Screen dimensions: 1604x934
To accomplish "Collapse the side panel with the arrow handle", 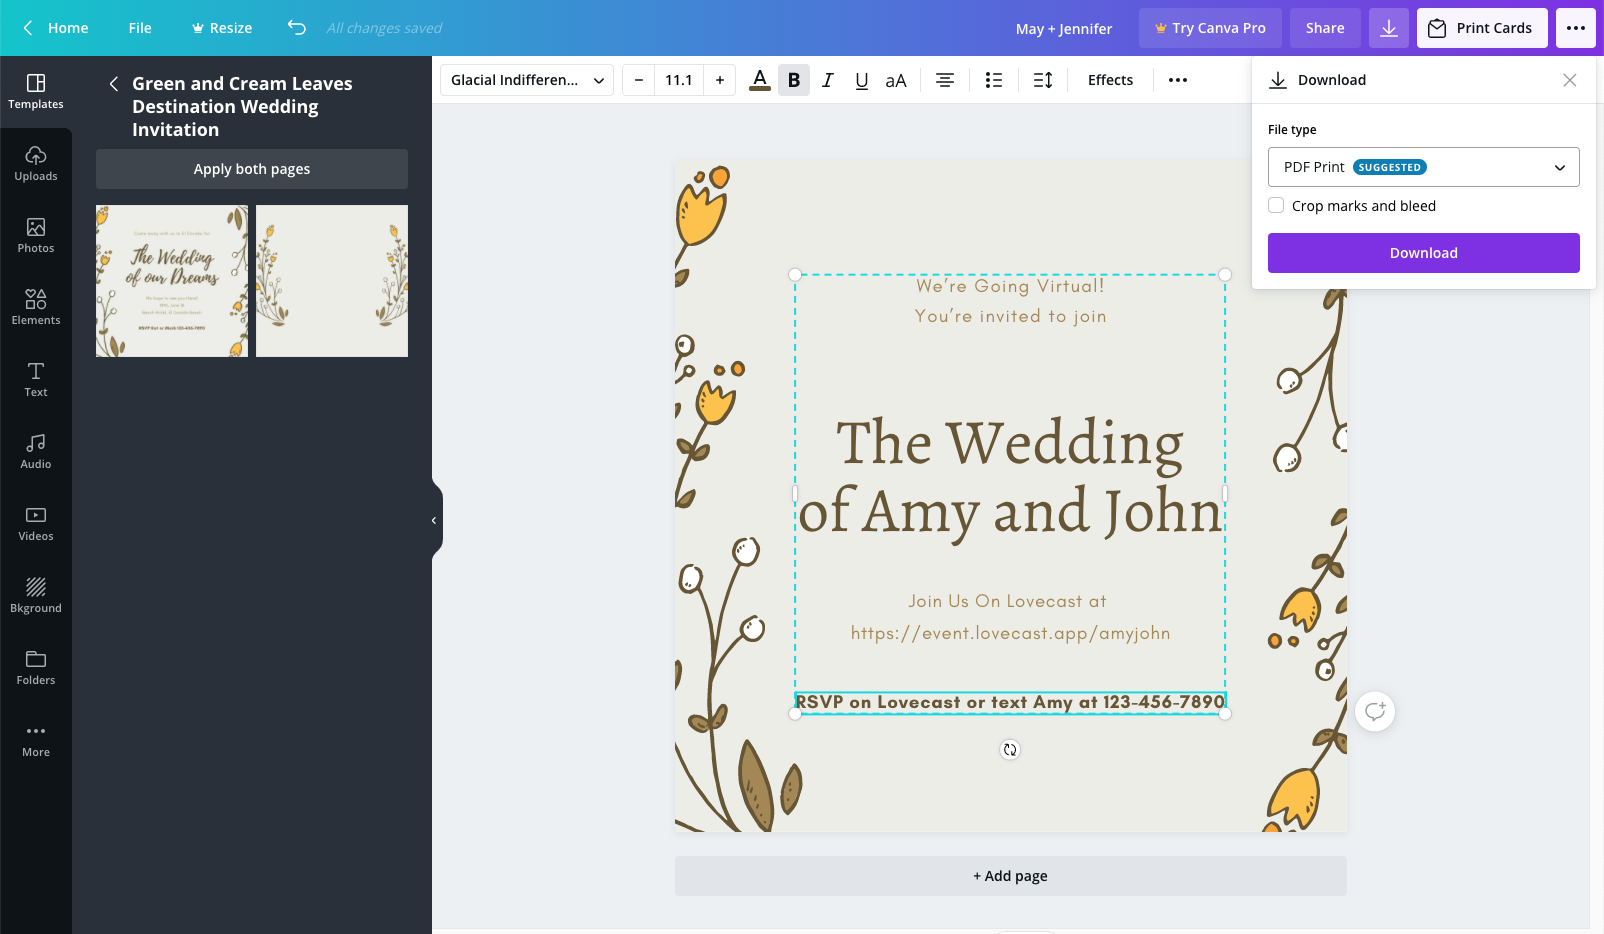I will coord(435,520).
